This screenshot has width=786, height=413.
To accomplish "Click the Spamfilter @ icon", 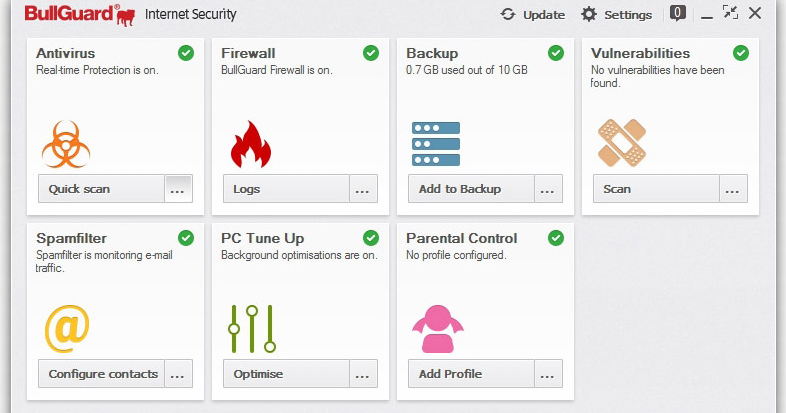I will coord(67,328).
